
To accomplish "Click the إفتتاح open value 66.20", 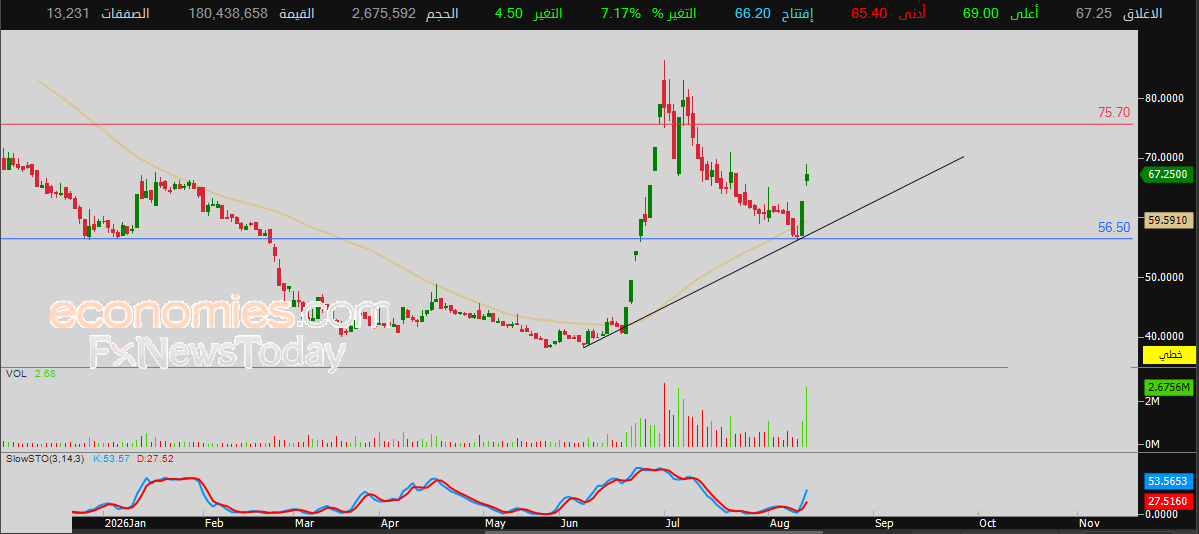I will click(x=752, y=14).
